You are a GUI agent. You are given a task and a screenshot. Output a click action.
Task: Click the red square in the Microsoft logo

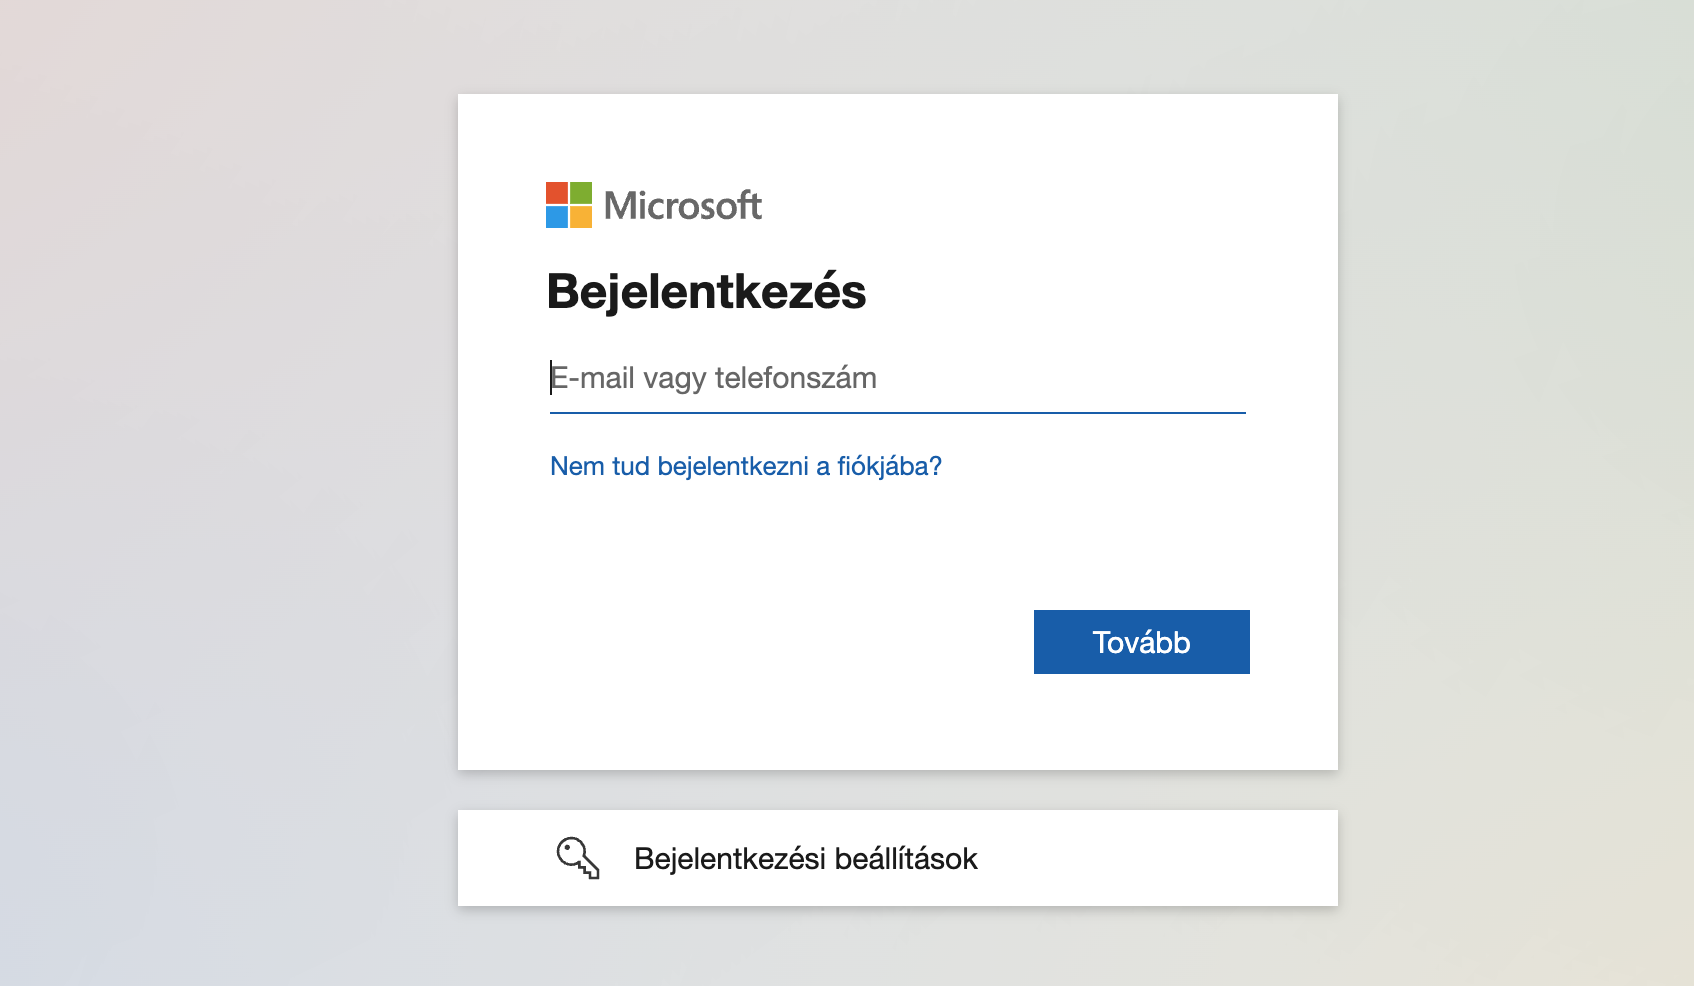tap(556, 191)
